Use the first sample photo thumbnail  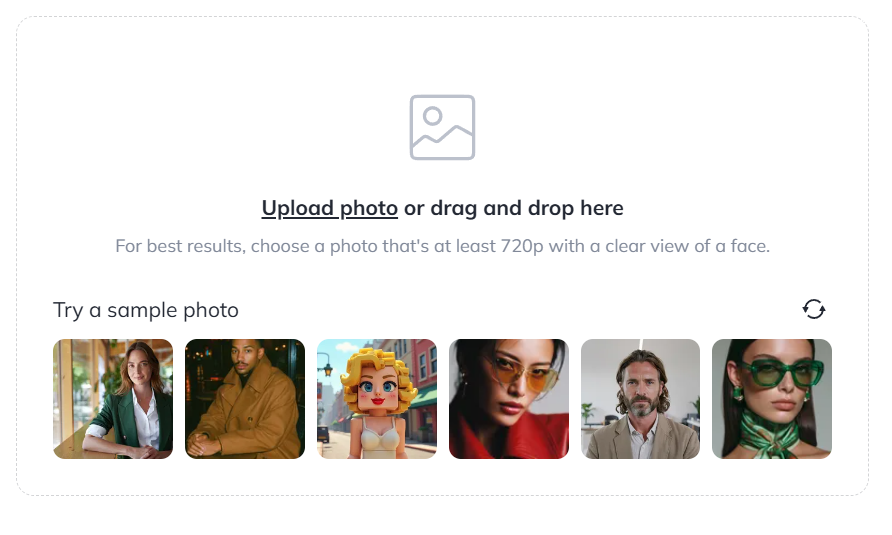113,399
